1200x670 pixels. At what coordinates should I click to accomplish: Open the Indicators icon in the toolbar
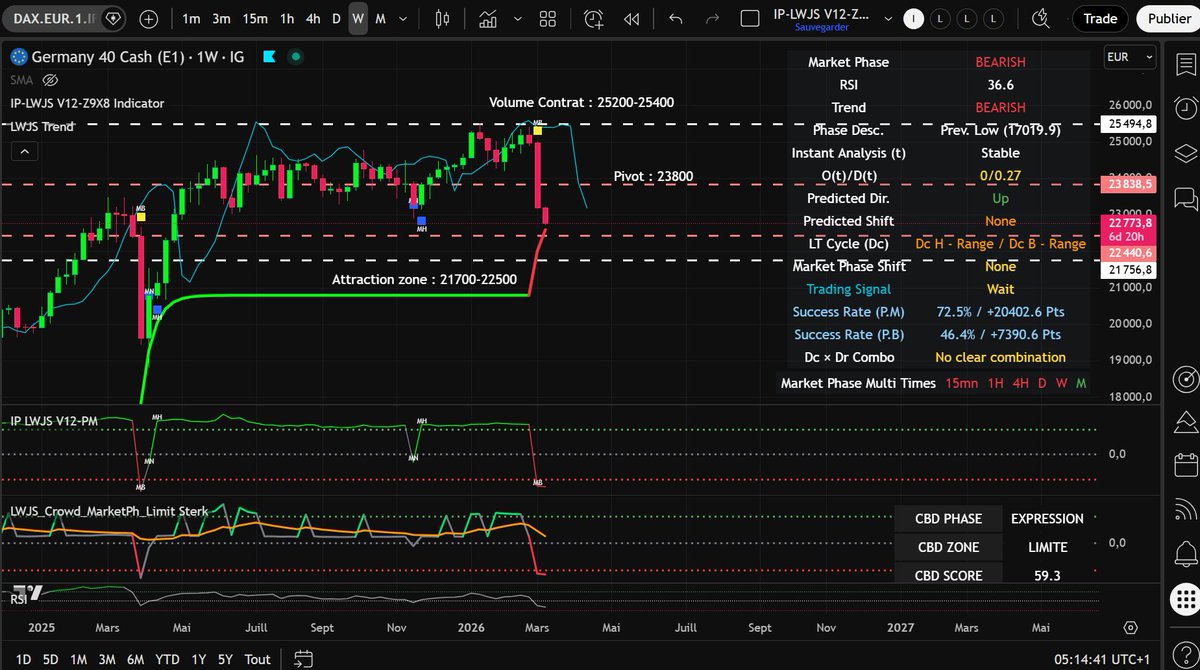[488, 18]
